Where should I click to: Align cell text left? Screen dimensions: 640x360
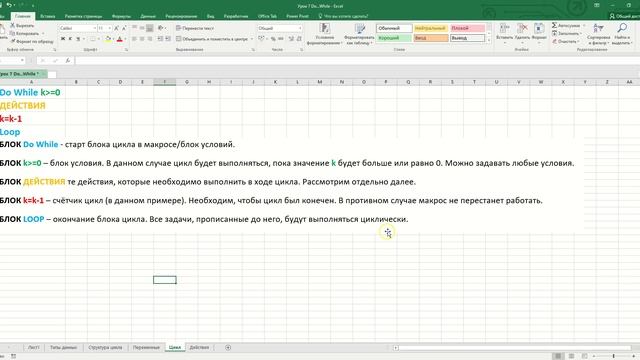pos(134,39)
